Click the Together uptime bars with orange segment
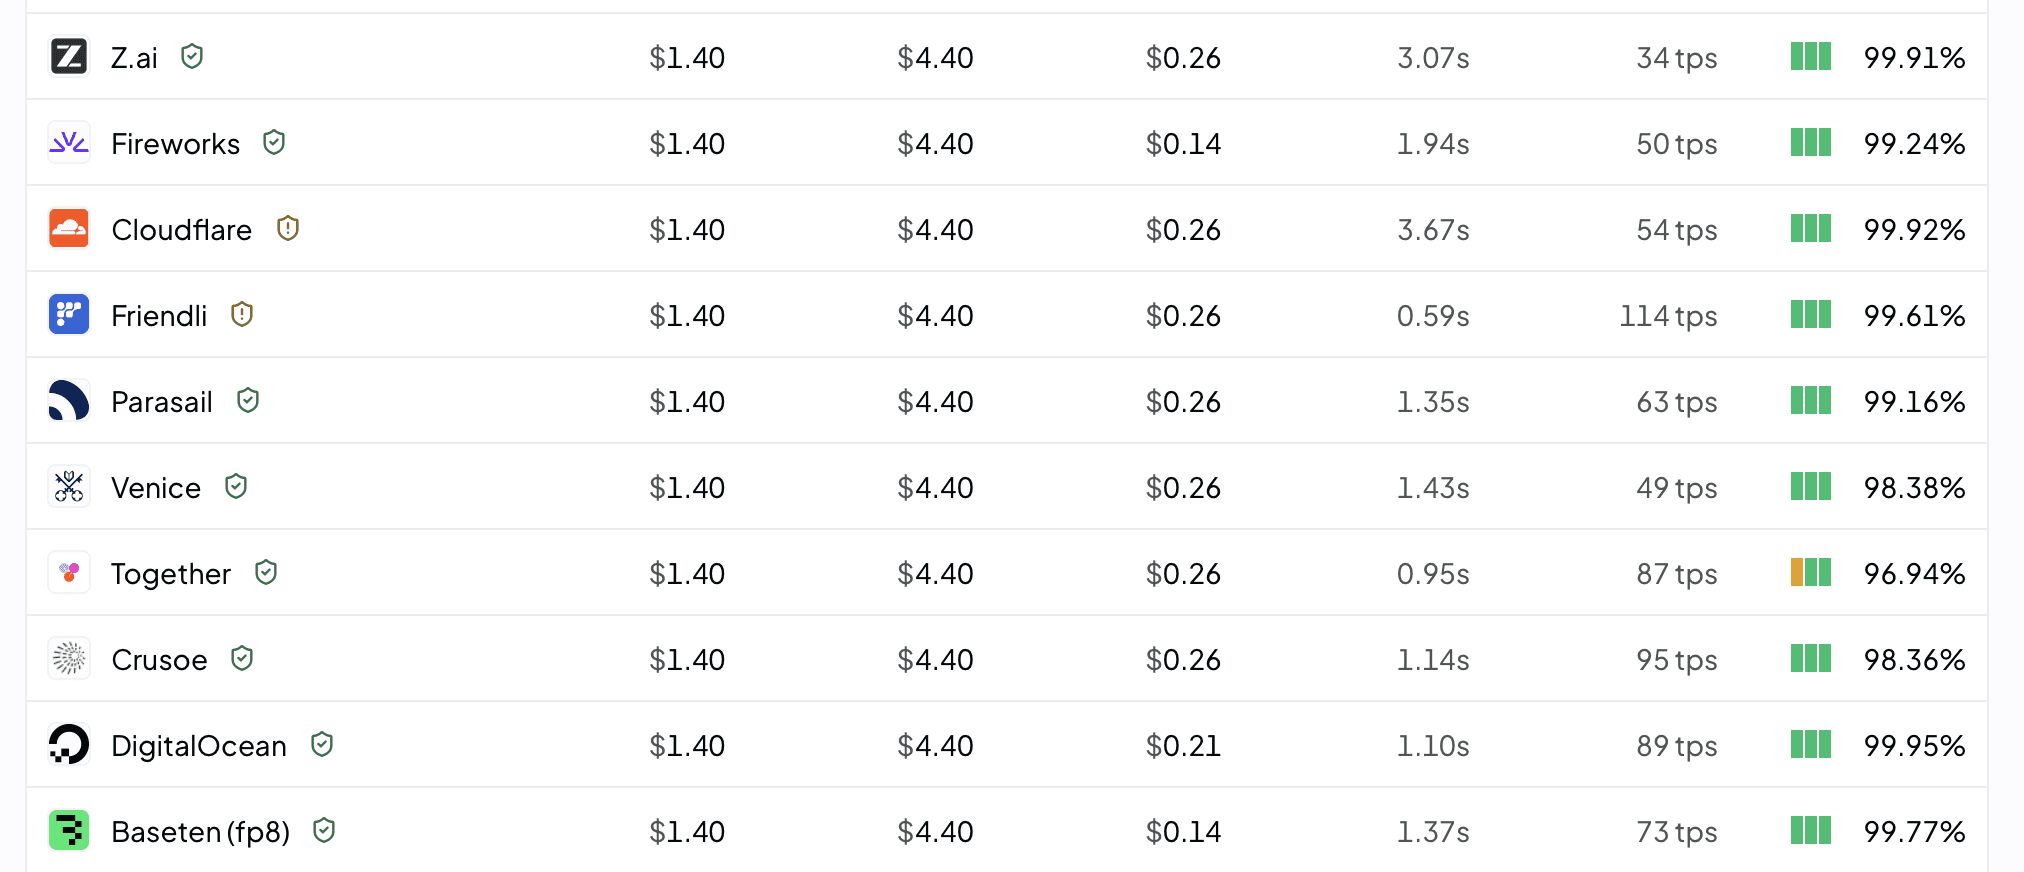Viewport: 2024px width, 872px height. [x=1811, y=573]
